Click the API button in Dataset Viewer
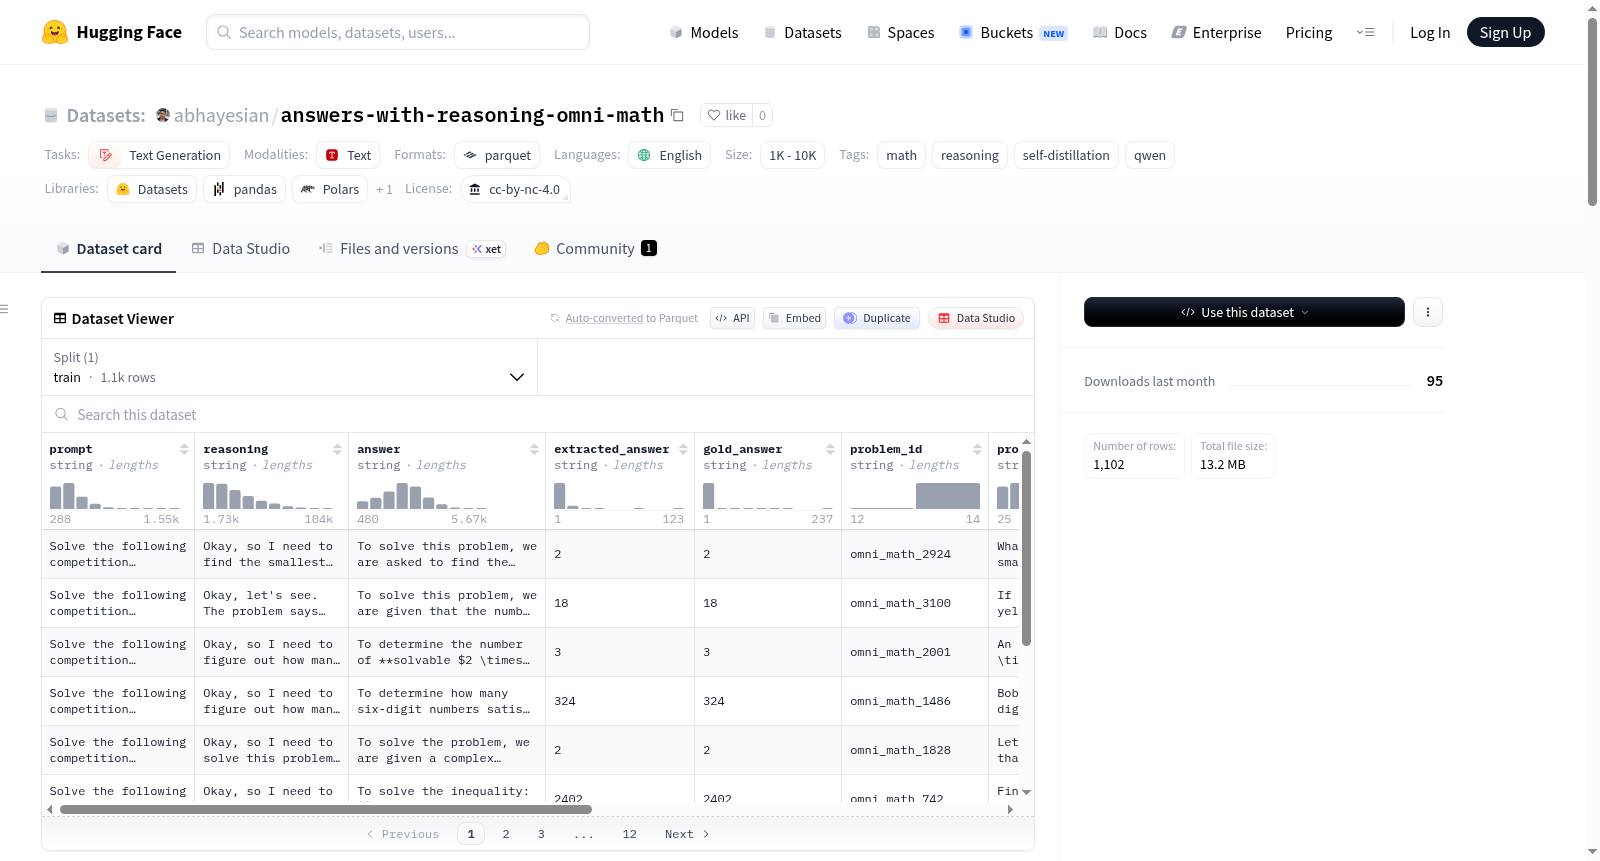Screen dimensions: 1600x861 (x=732, y=318)
